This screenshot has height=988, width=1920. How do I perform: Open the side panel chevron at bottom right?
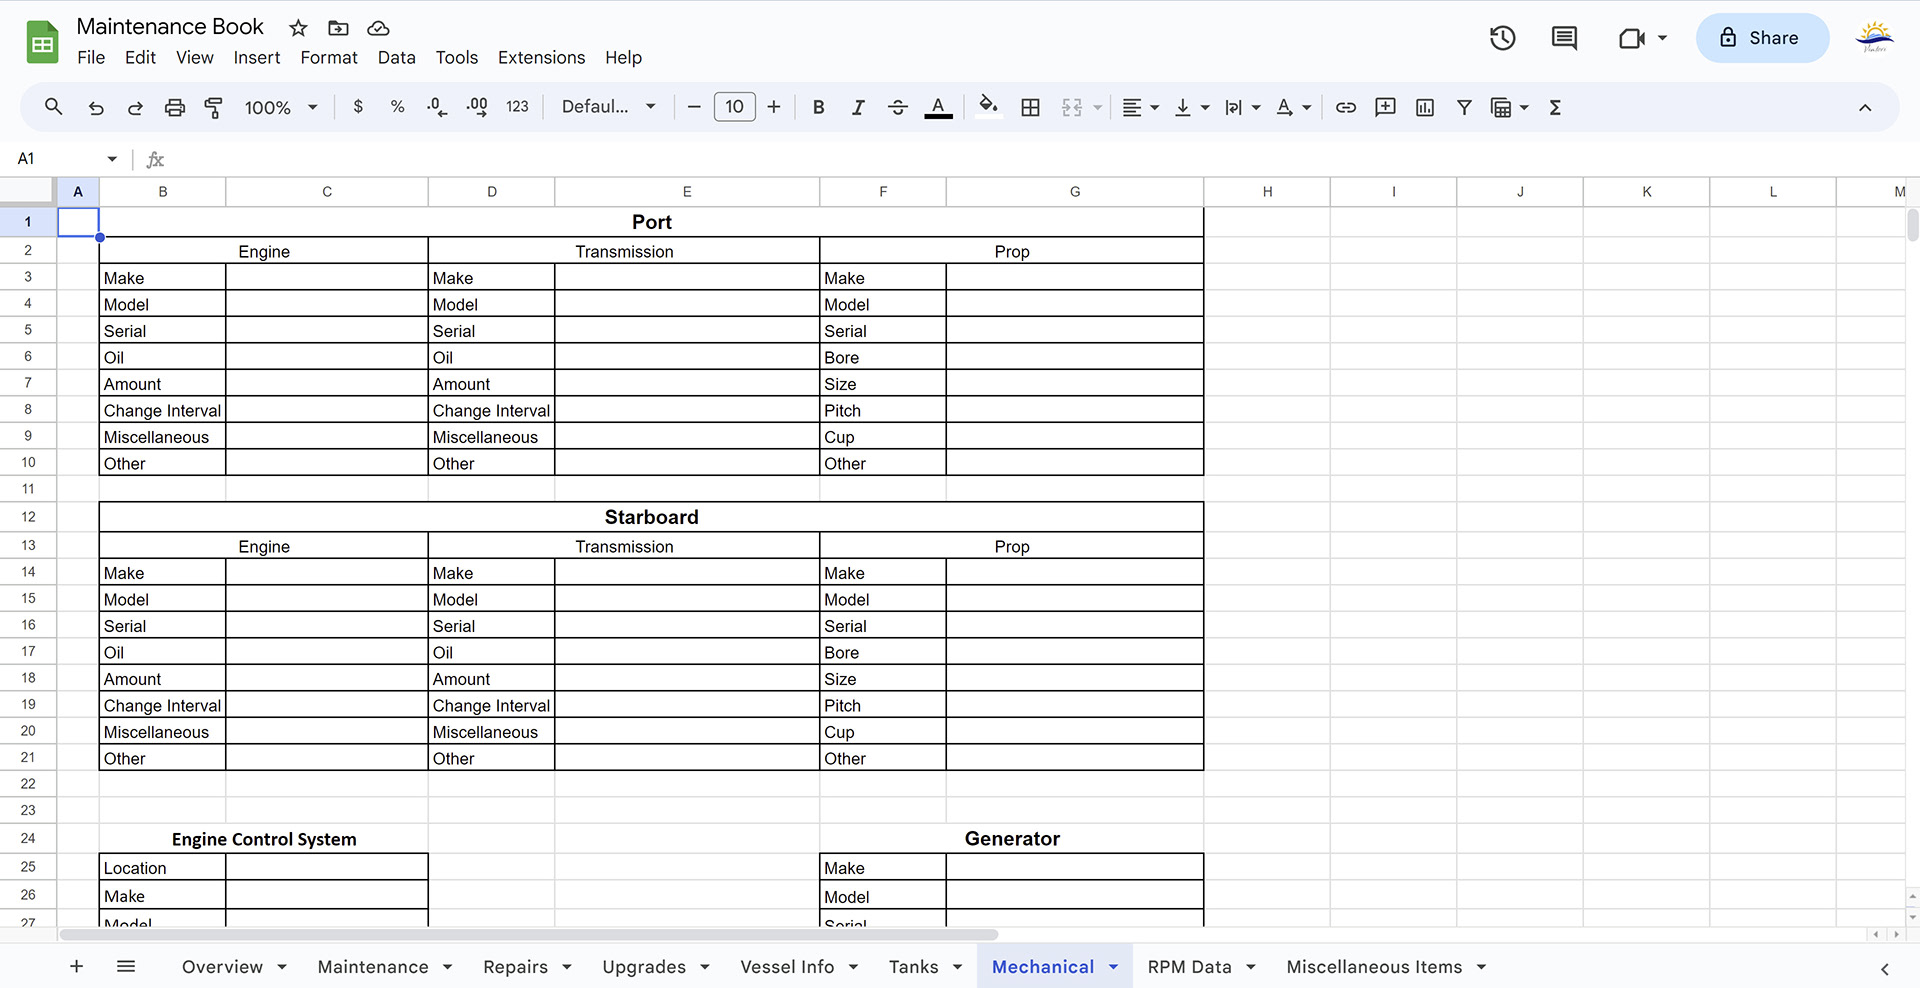(x=1885, y=968)
